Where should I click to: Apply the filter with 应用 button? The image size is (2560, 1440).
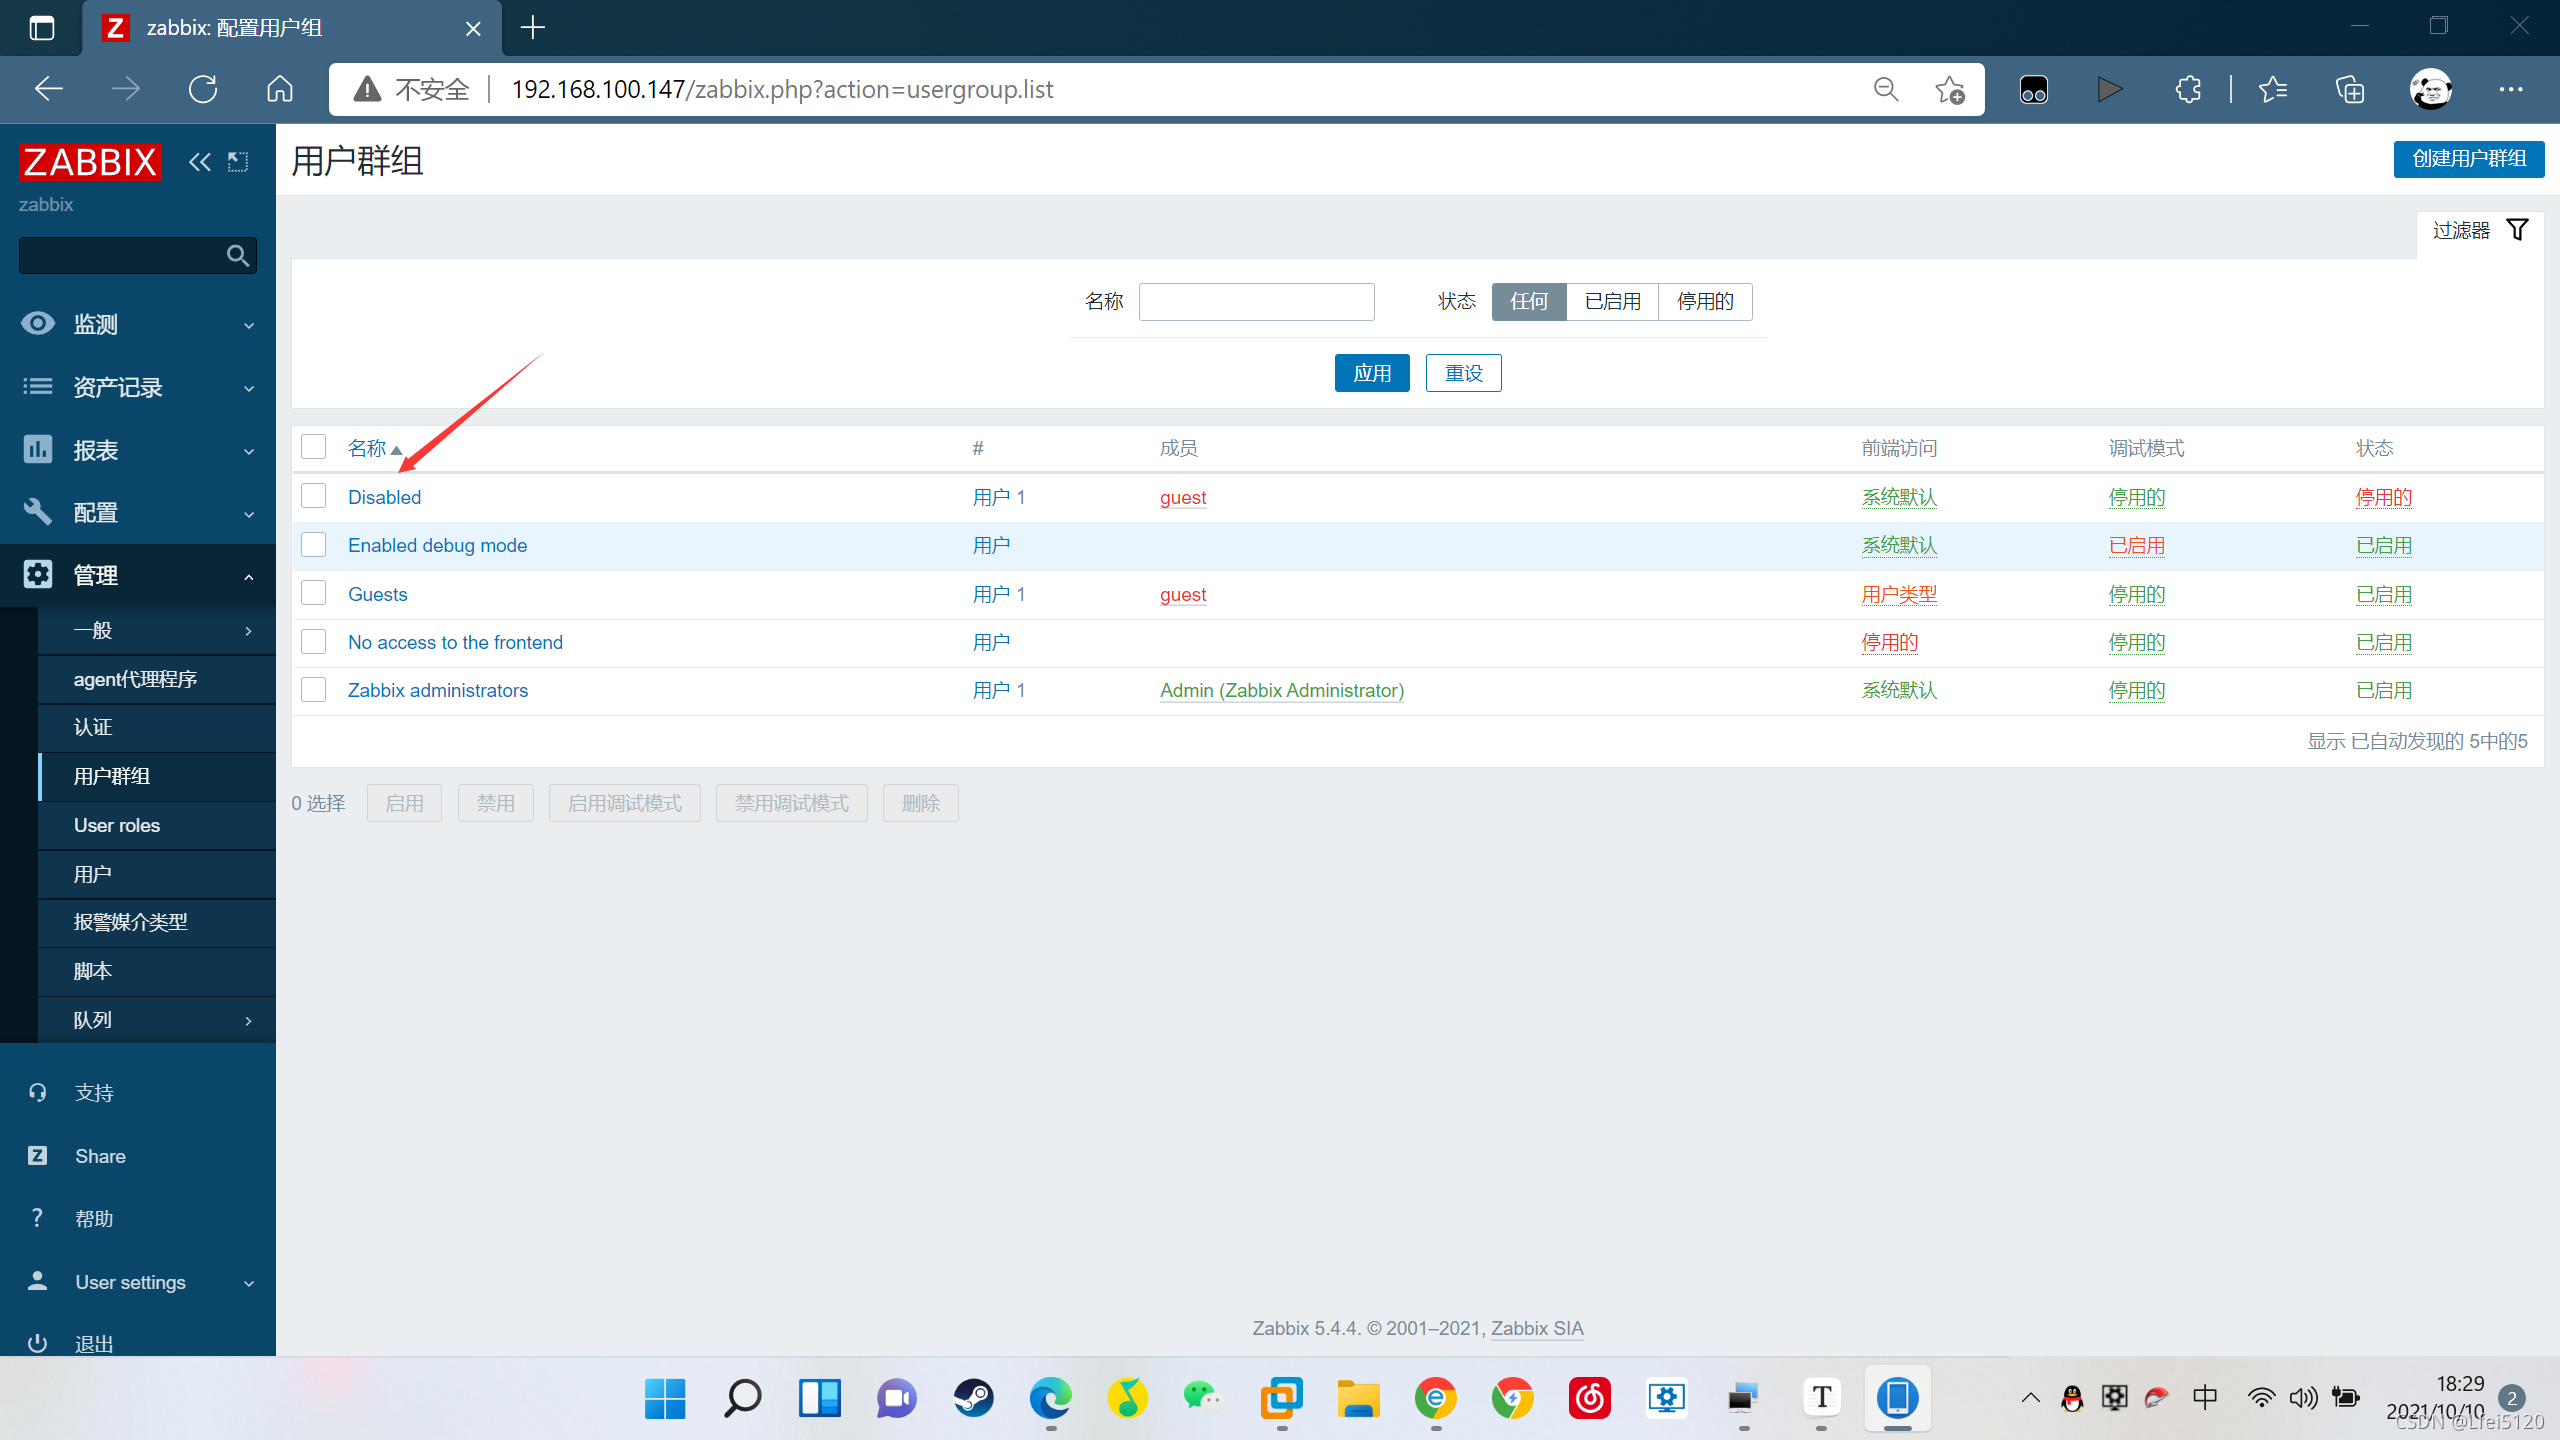pyautogui.click(x=1372, y=373)
